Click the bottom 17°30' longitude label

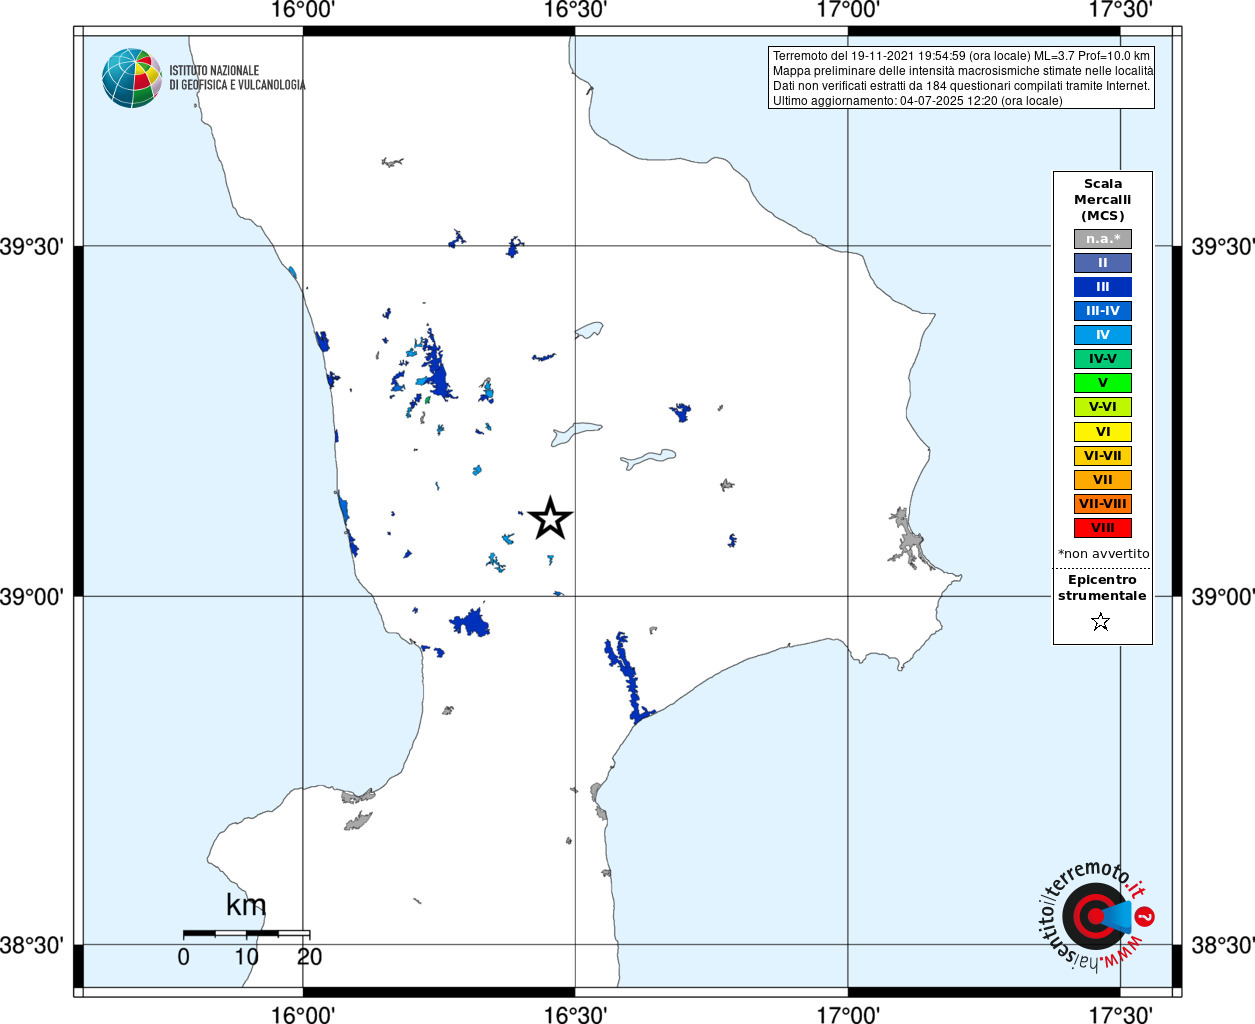[x=1120, y=1014]
